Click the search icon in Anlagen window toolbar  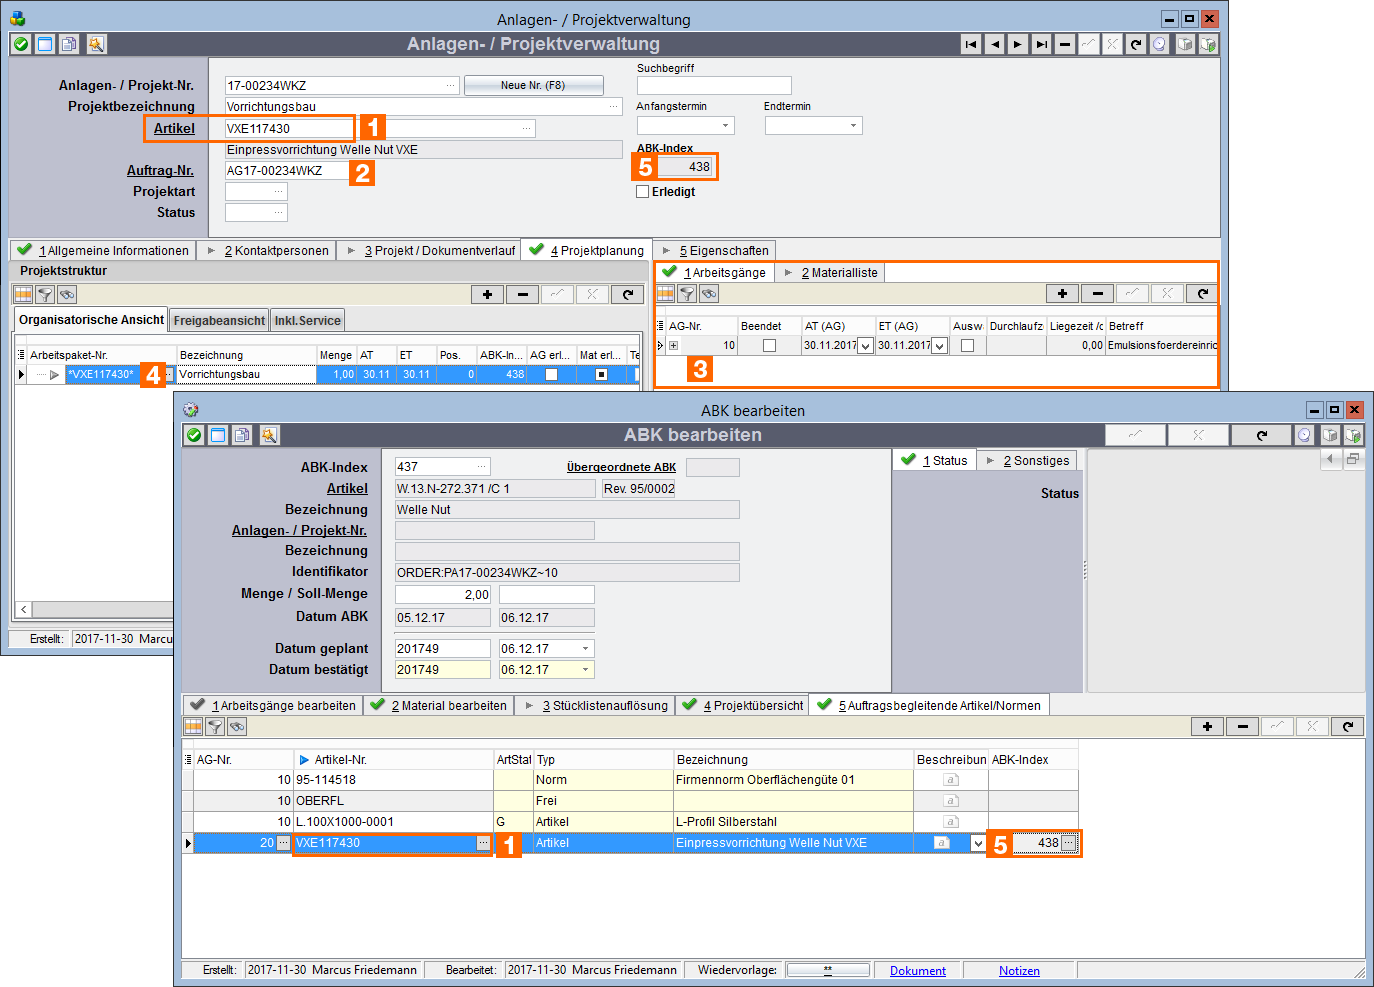coord(95,44)
